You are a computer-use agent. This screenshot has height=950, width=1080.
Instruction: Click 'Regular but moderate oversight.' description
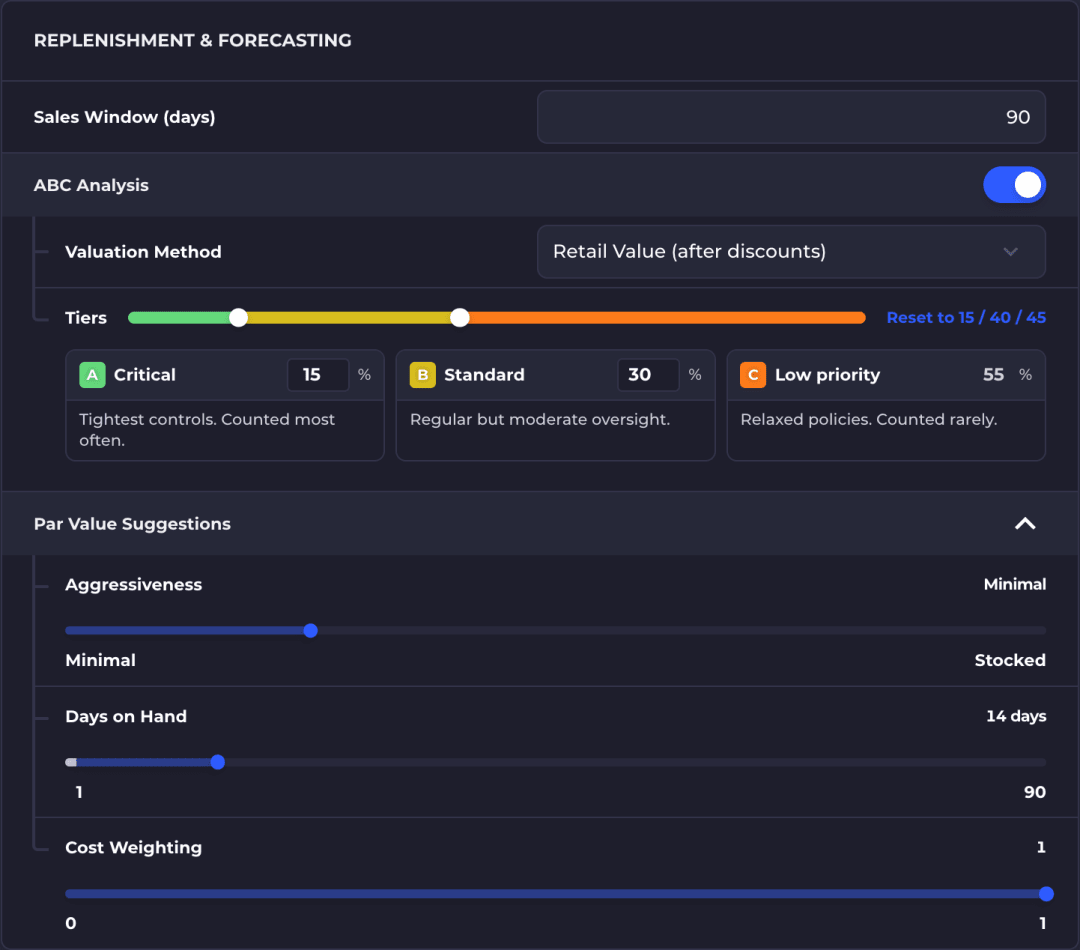540,420
